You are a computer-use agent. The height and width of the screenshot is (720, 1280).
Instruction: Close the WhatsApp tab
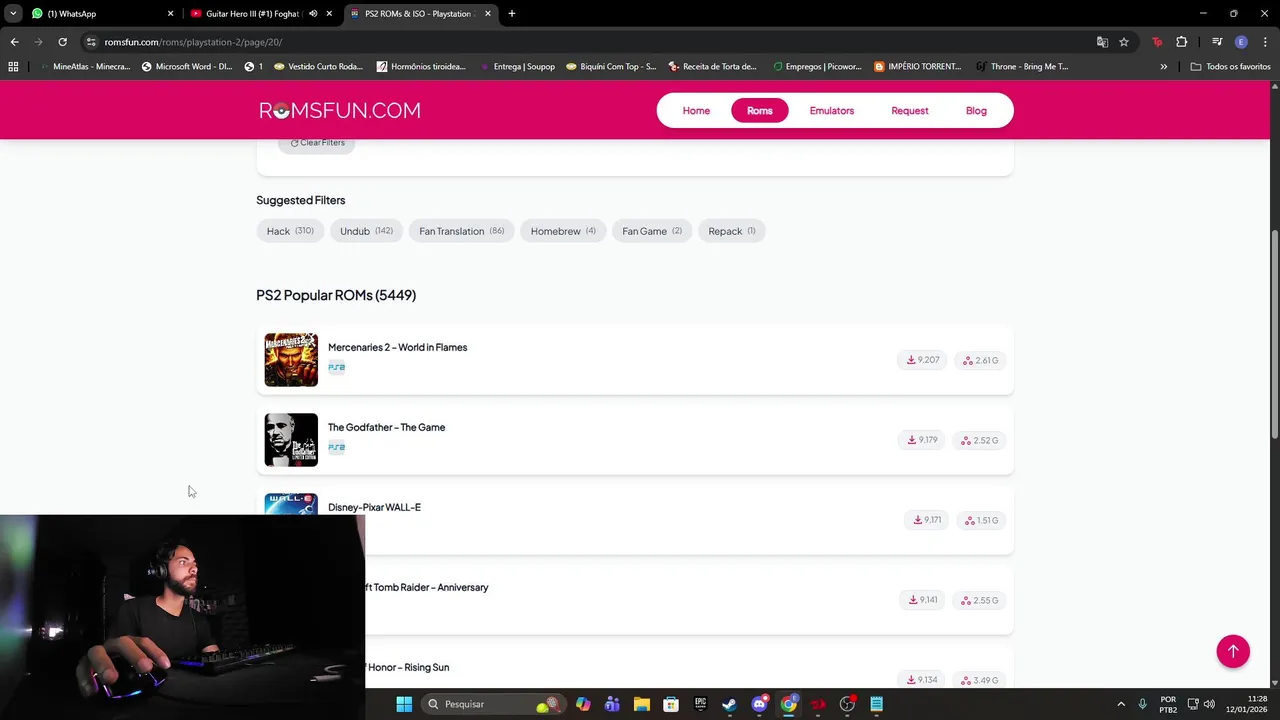[x=170, y=14]
